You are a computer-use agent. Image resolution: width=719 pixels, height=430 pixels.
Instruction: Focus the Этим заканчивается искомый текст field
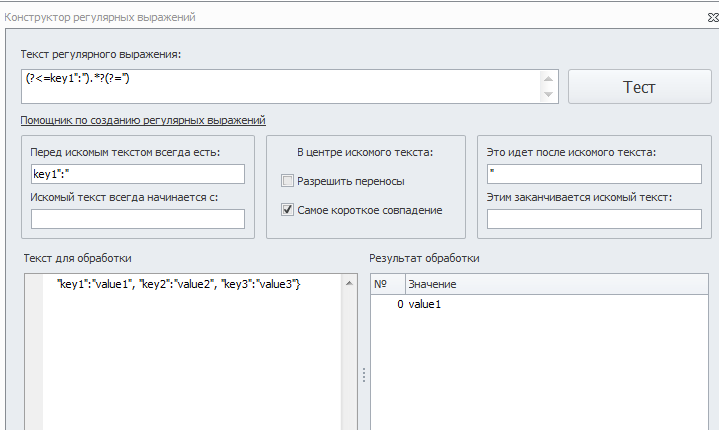tap(594, 219)
